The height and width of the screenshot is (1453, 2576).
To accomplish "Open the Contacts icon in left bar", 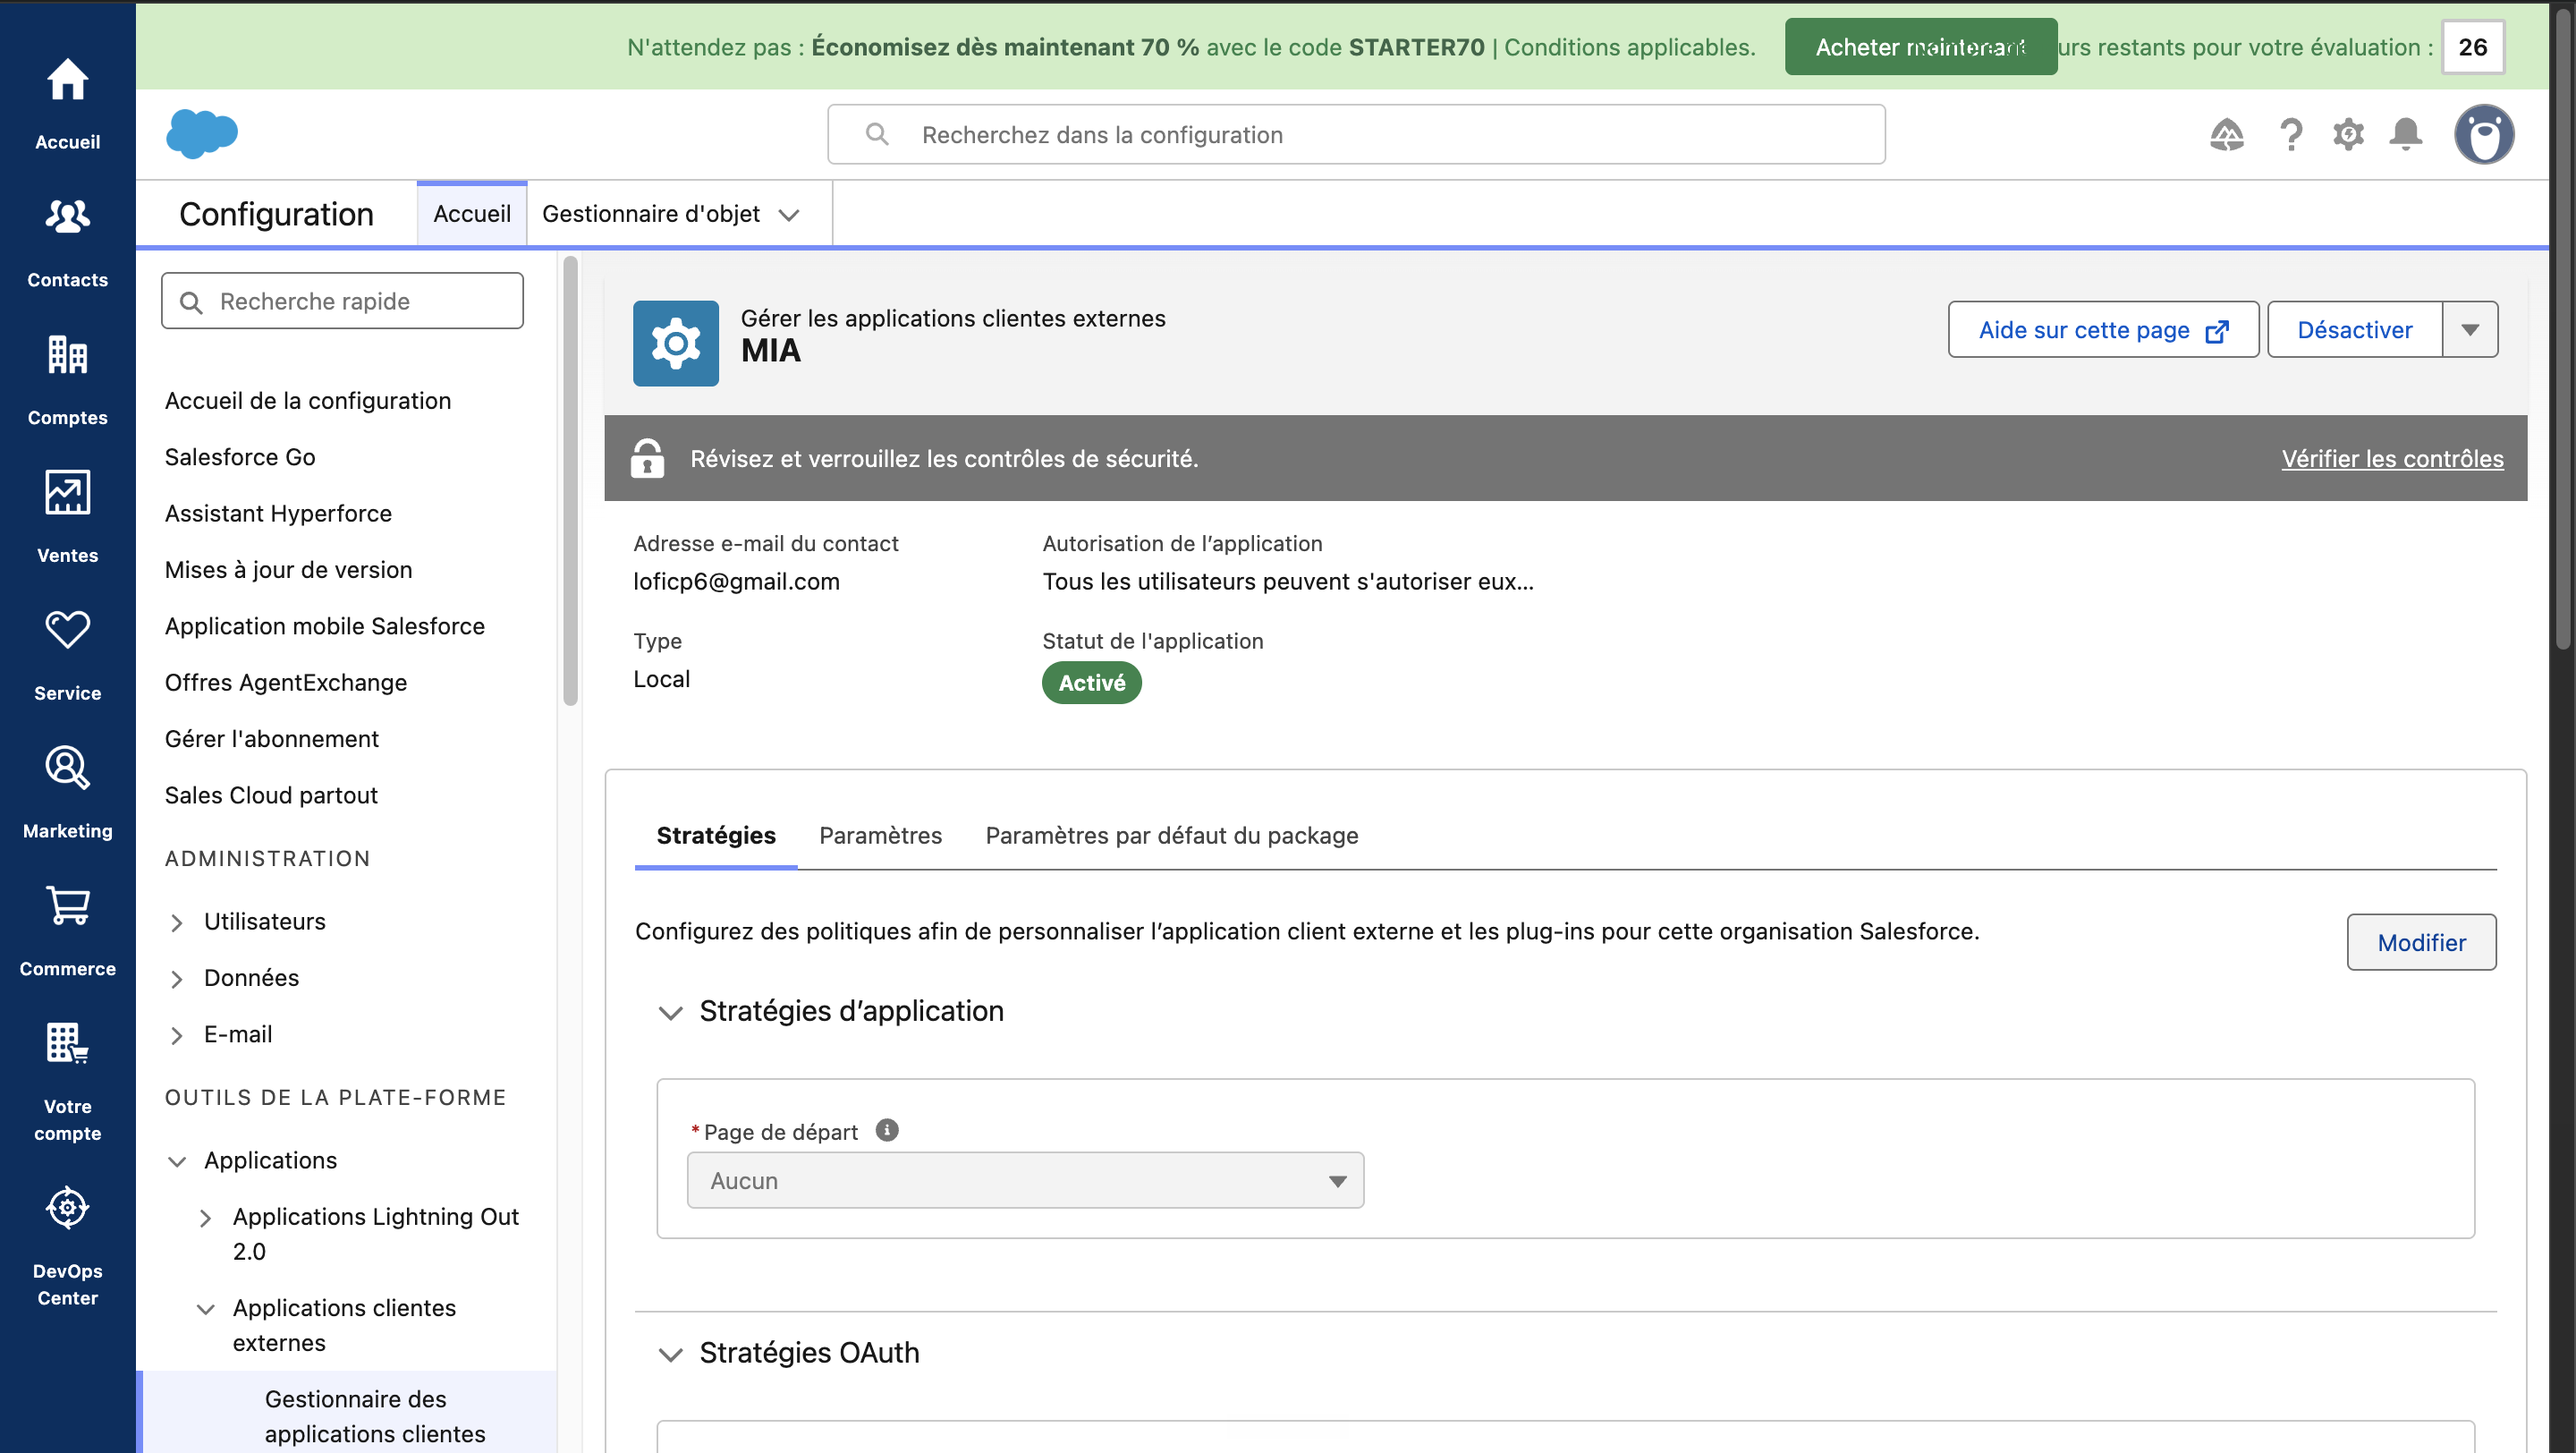I will point(67,216).
